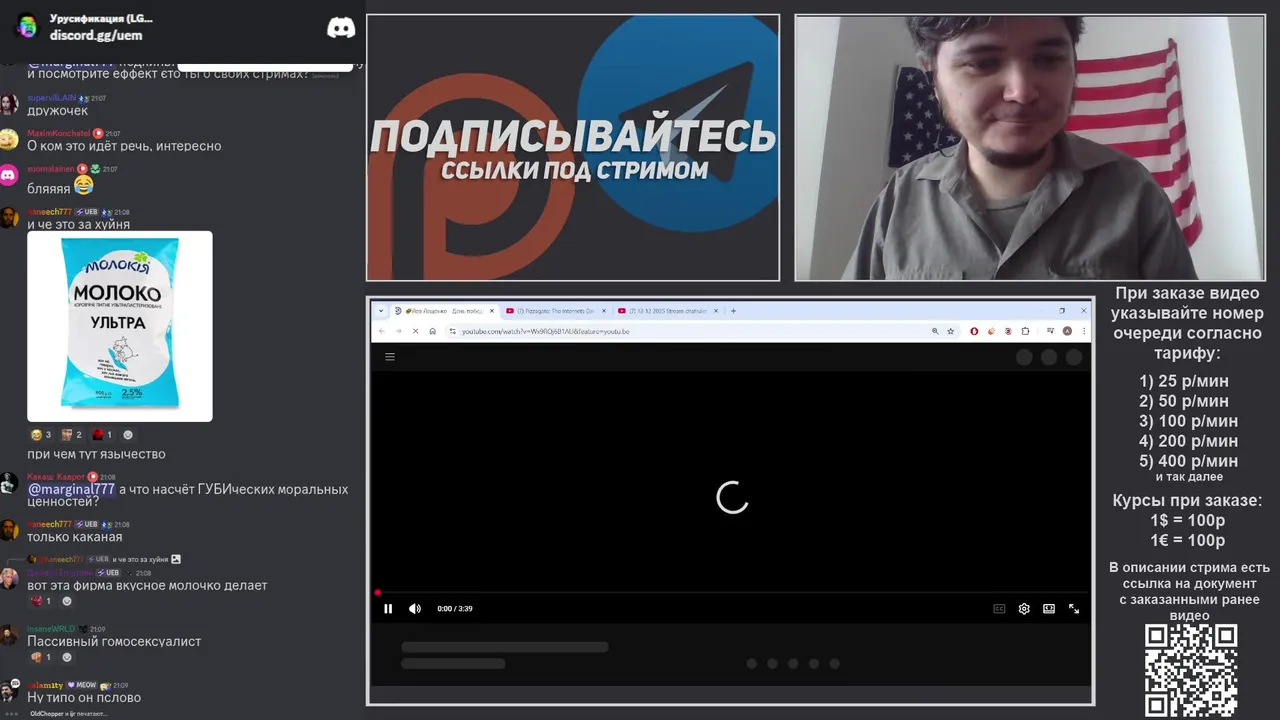
Task: Click the video time label 0:00 / 3:39
Action: pos(455,608)
